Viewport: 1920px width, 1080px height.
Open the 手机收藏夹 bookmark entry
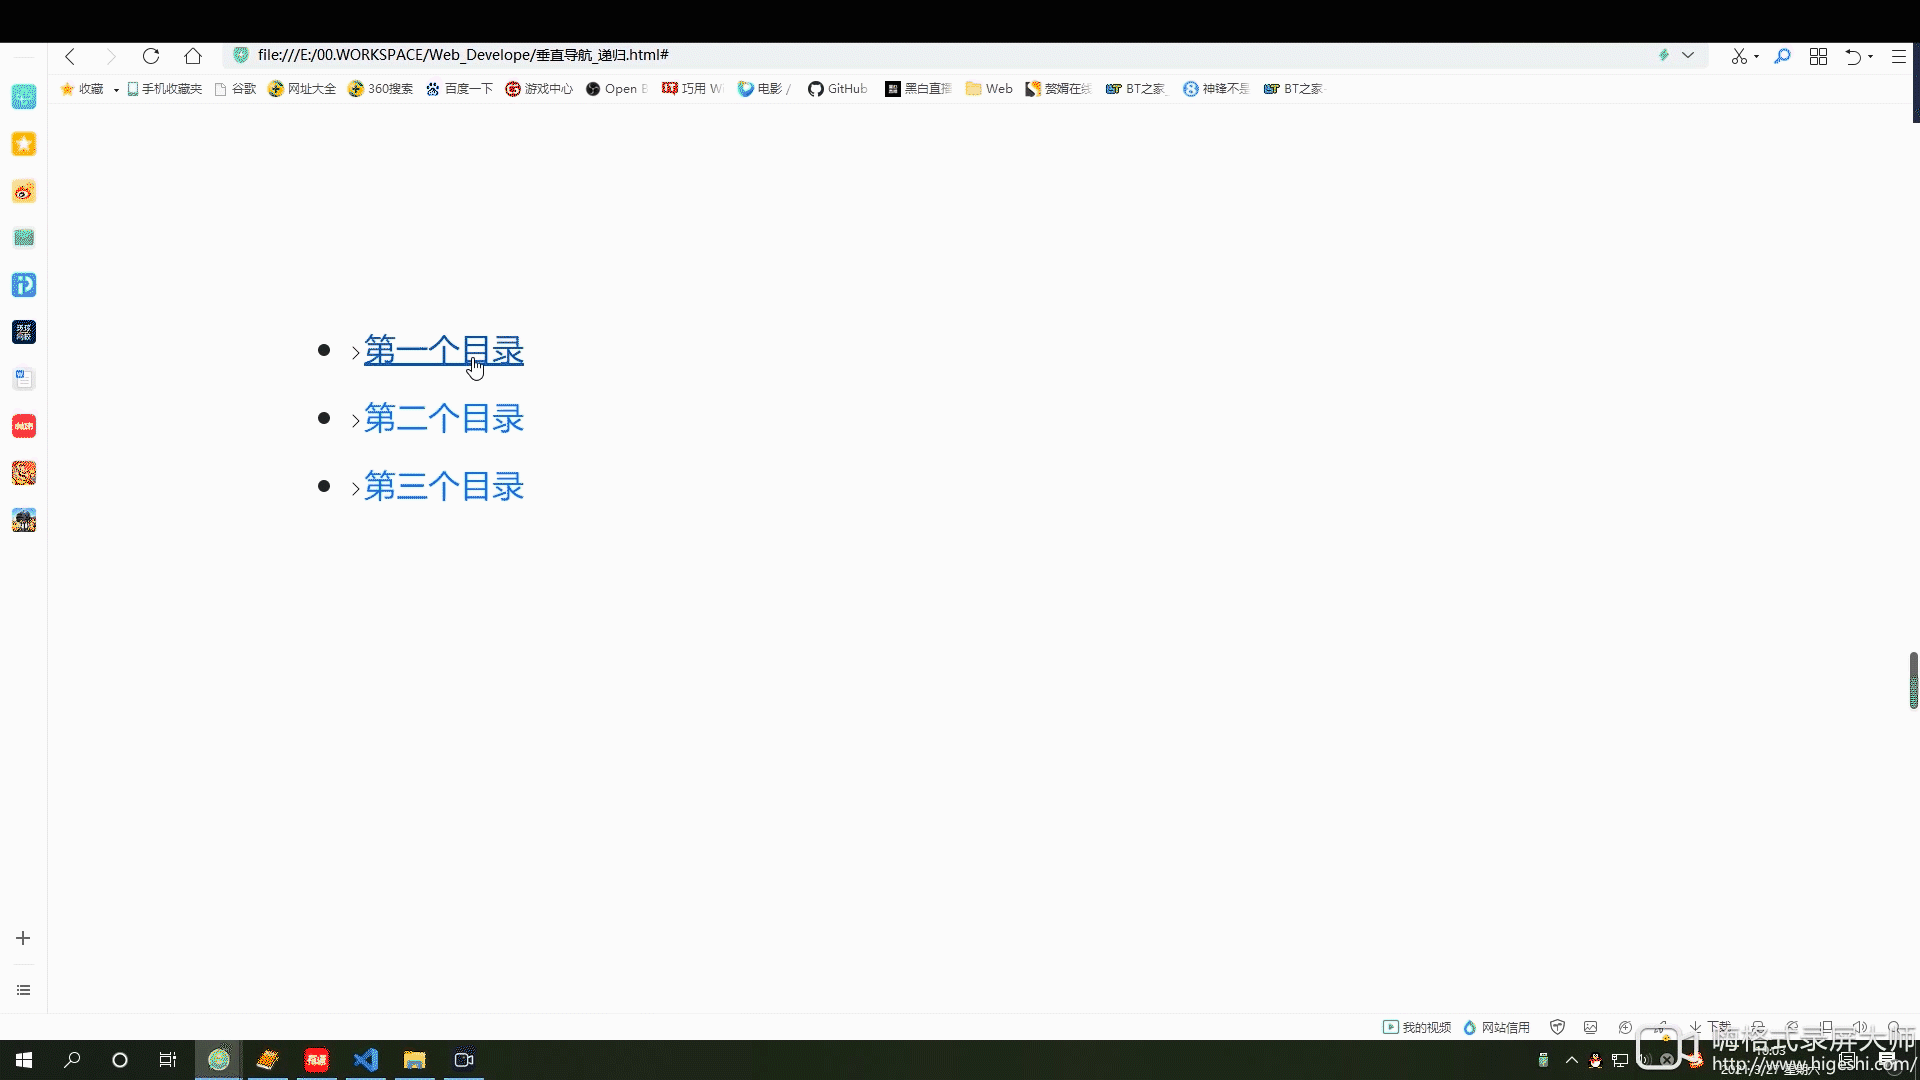click(x=164, y=89)
